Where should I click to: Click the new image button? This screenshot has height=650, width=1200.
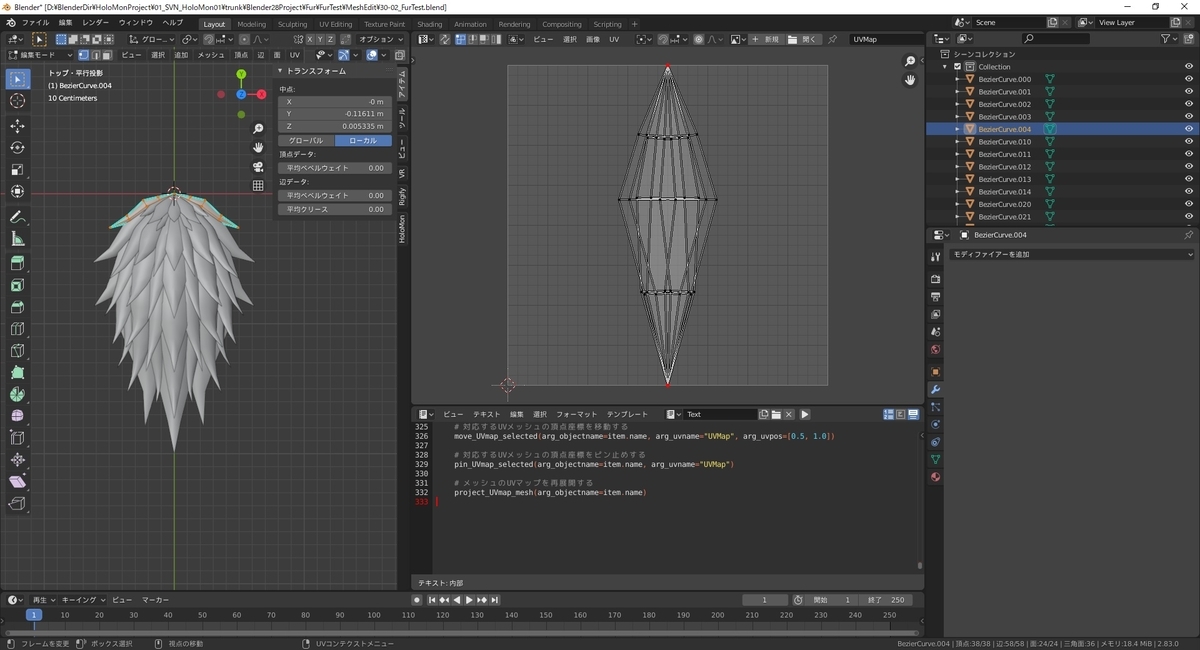point(765,39)
